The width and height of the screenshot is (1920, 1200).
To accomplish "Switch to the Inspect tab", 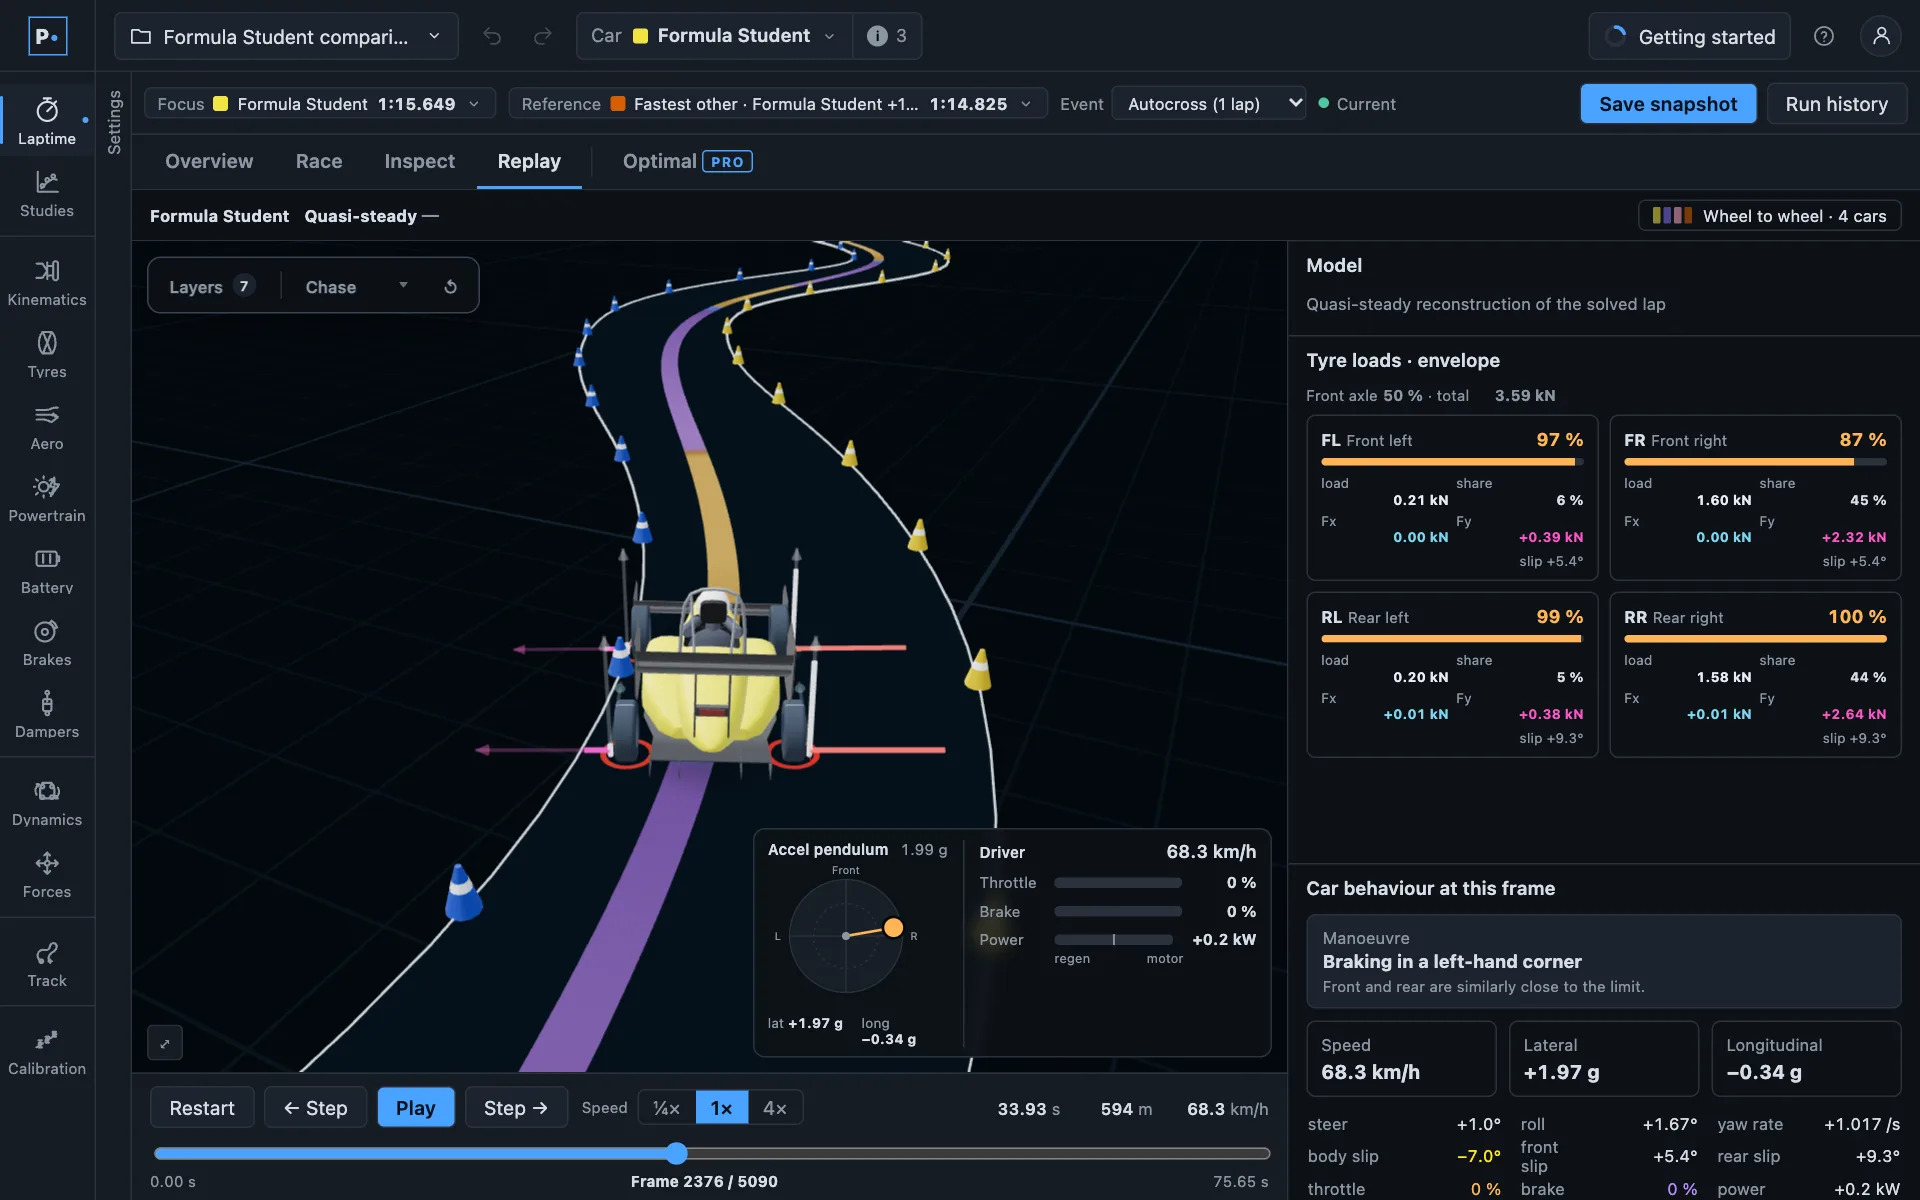I will tap(420, 161).
